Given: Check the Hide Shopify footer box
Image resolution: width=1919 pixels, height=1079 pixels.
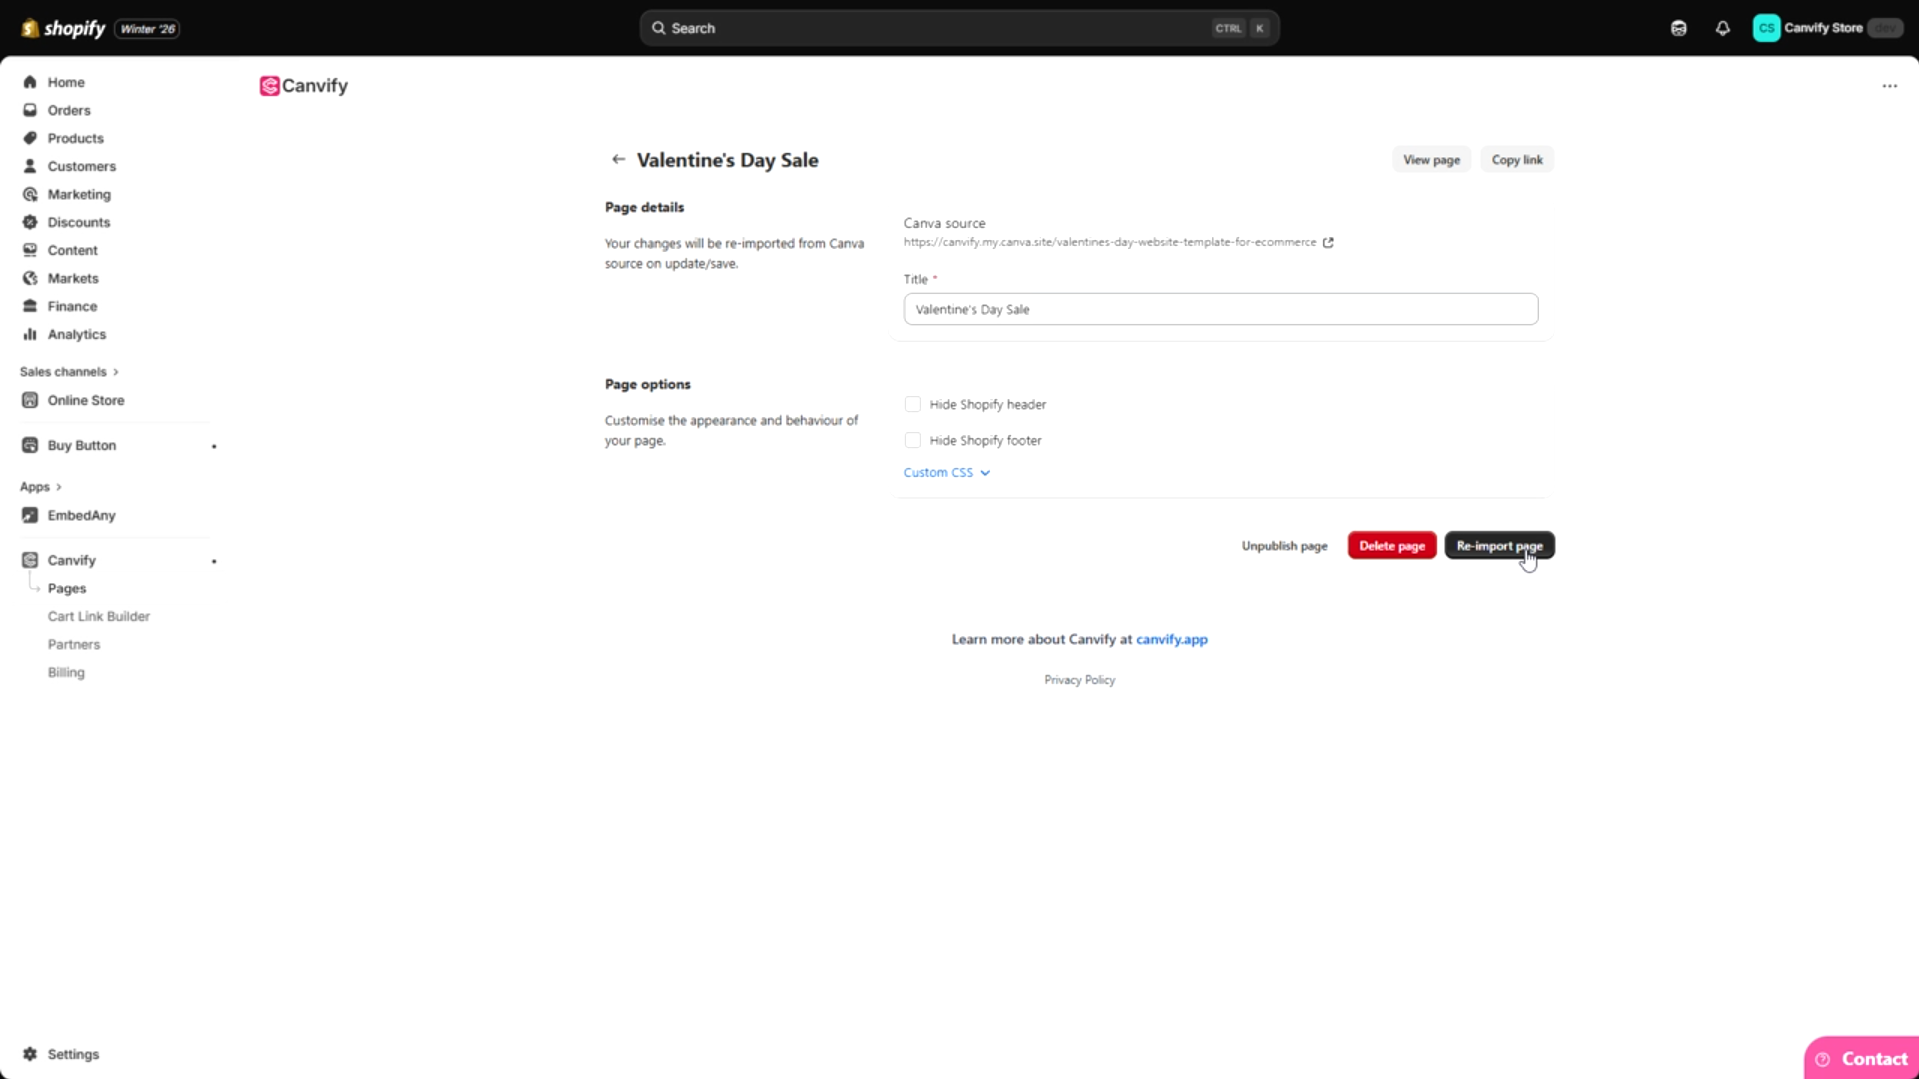Looking at the screenshot, I should tap(912, 440).
